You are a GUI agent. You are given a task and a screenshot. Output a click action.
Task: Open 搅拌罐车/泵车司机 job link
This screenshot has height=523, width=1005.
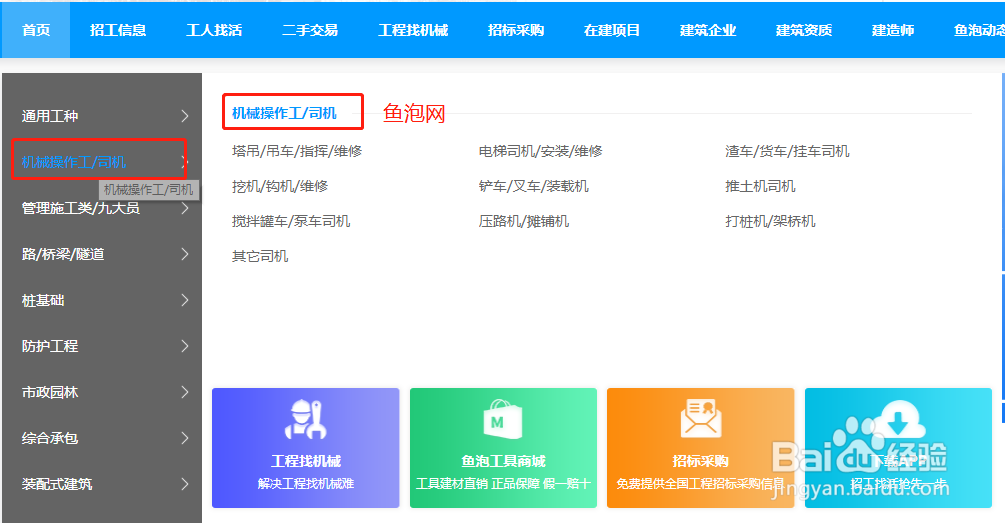click(291, 222)
